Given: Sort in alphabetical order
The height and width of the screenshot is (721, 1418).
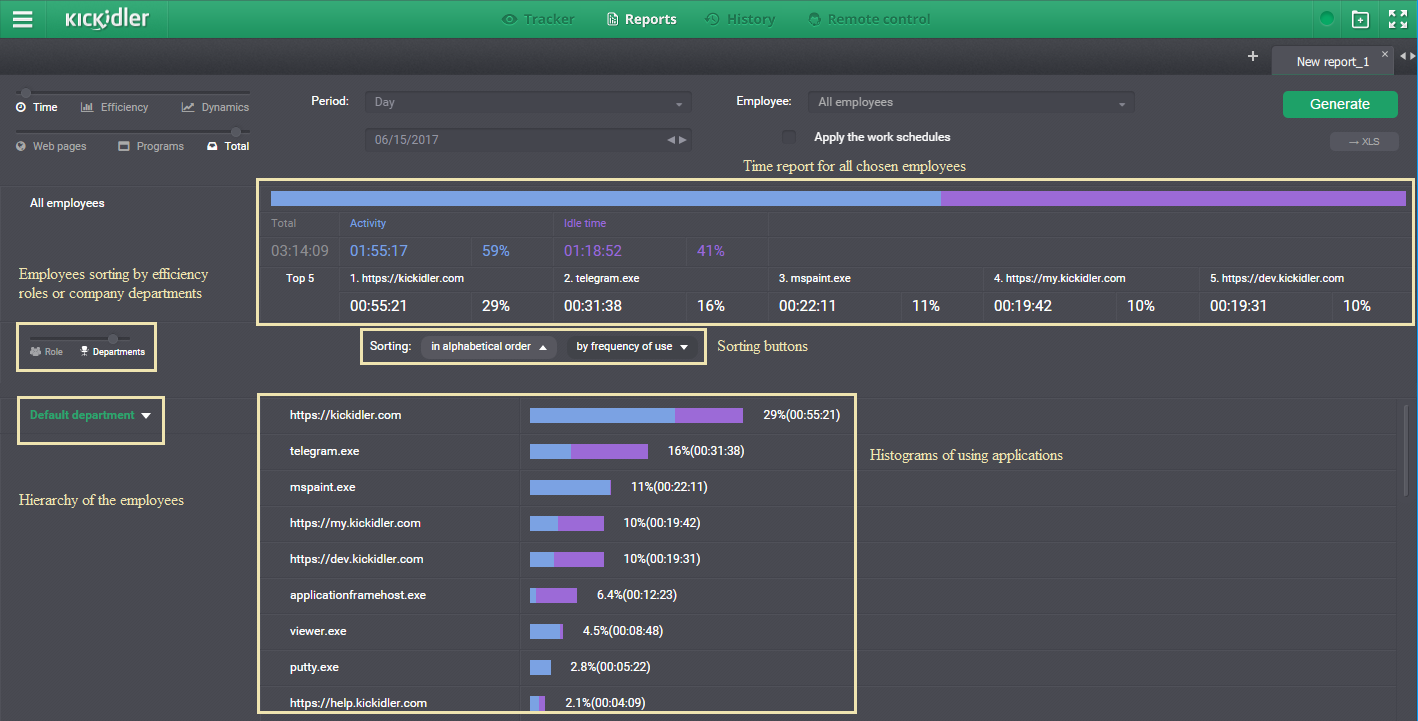Looking at the screenshot, I should click(x=489, y=347).
